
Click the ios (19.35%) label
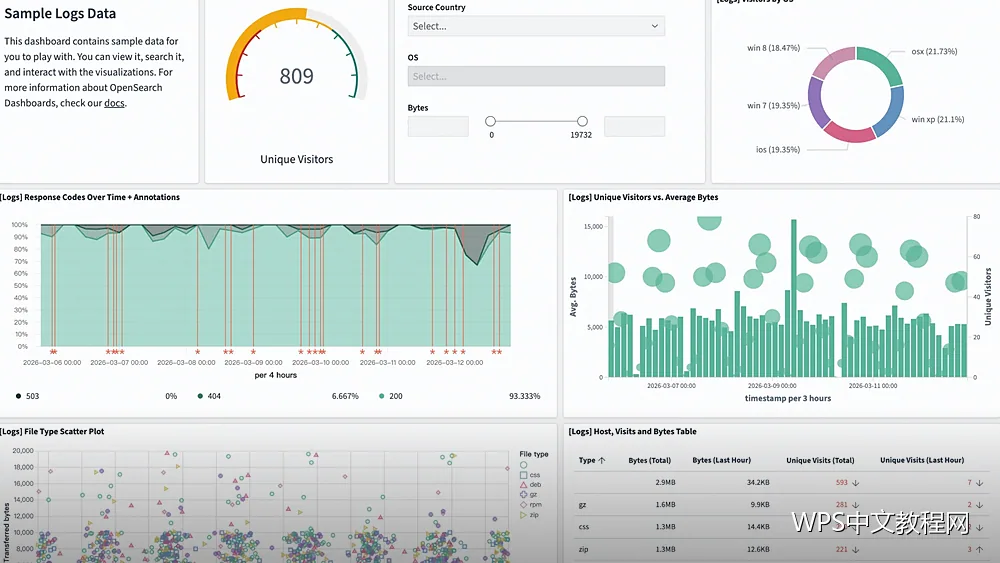click(x=777, y=150)
